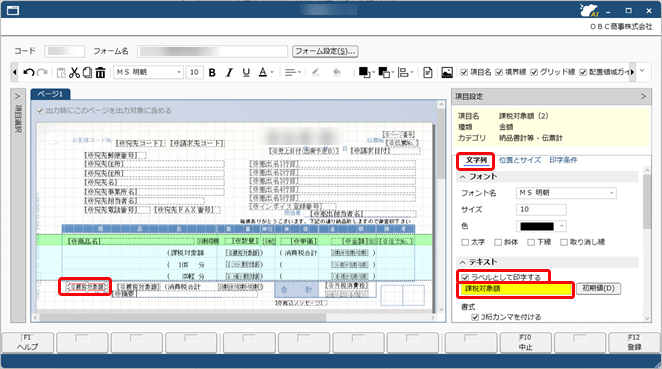This screenshot has width=662, height=369.
Task: Open the application window icon menu
Action: (13, 10)
